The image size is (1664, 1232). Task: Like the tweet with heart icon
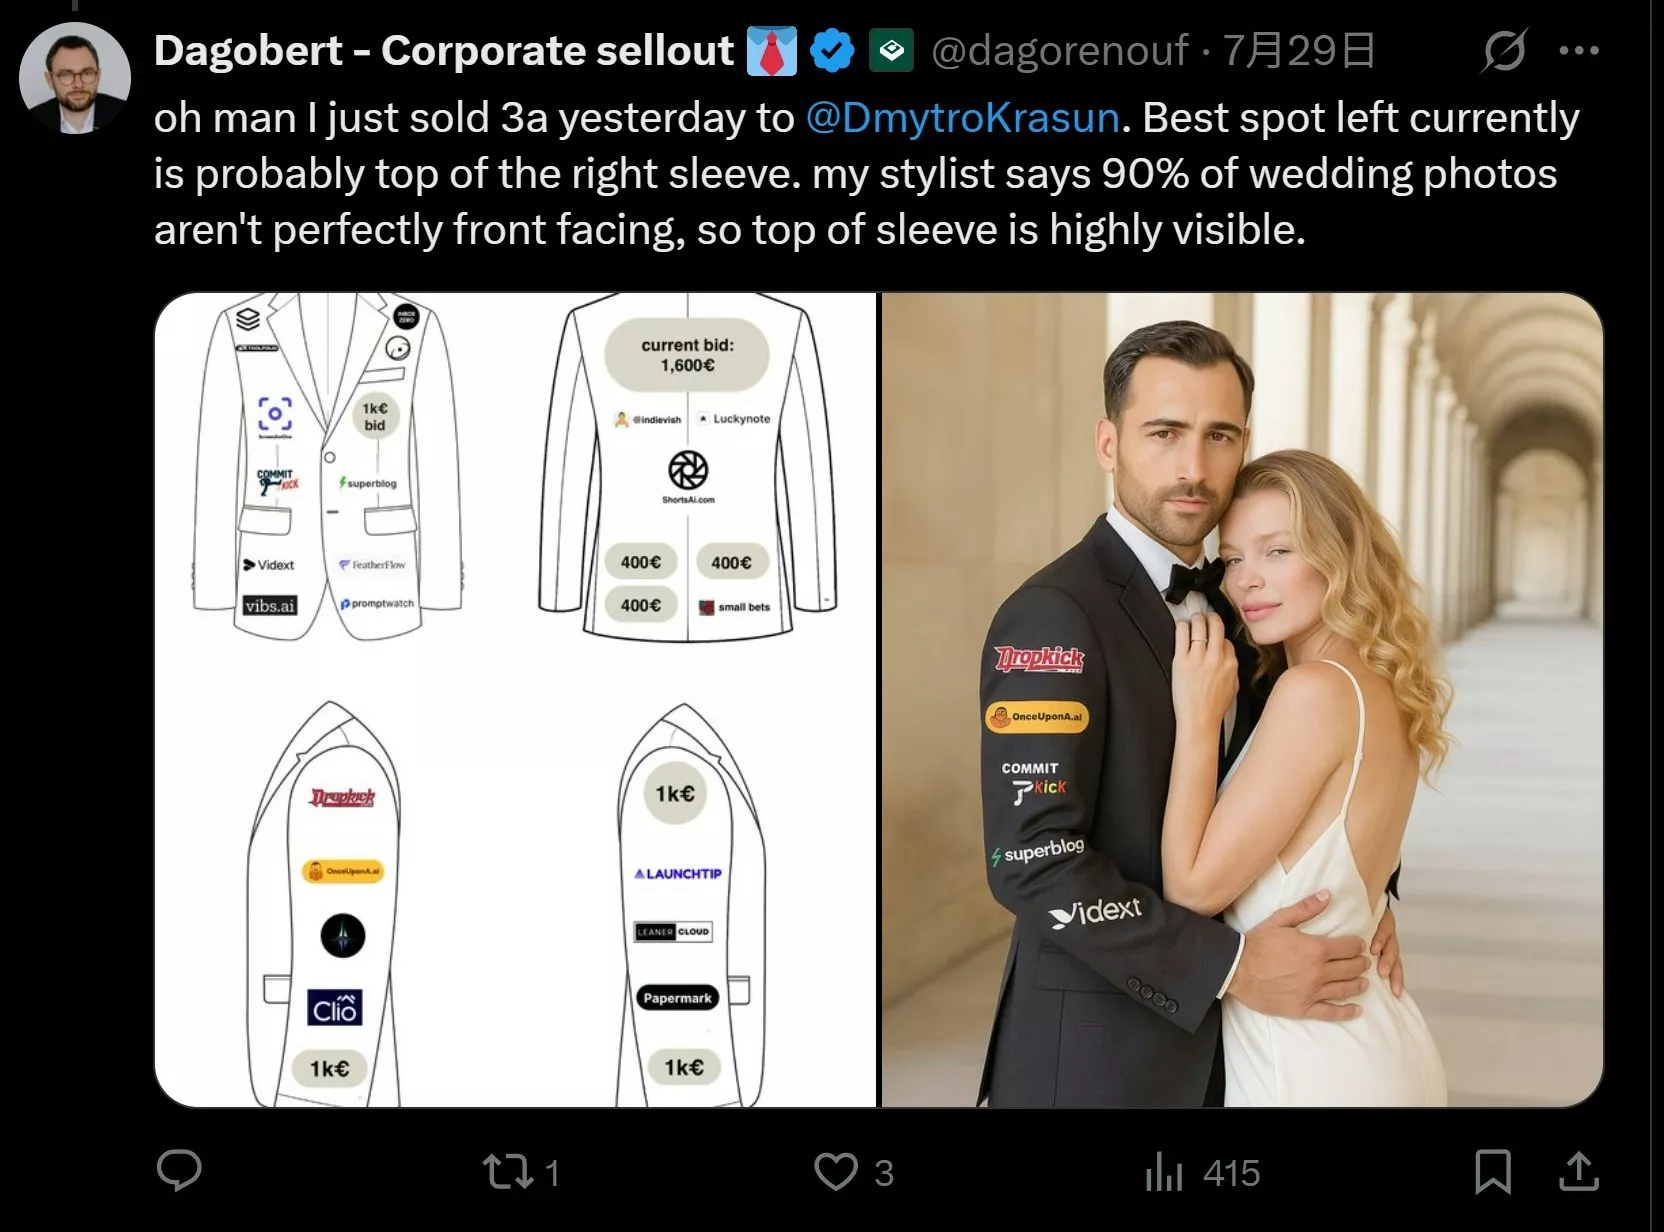(x=836, y=1172)
